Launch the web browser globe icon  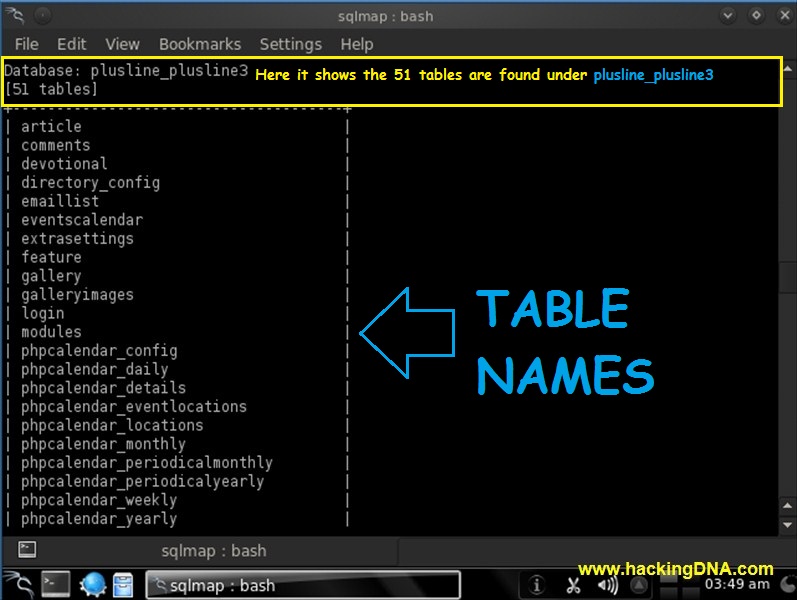[x=93, y=585]
